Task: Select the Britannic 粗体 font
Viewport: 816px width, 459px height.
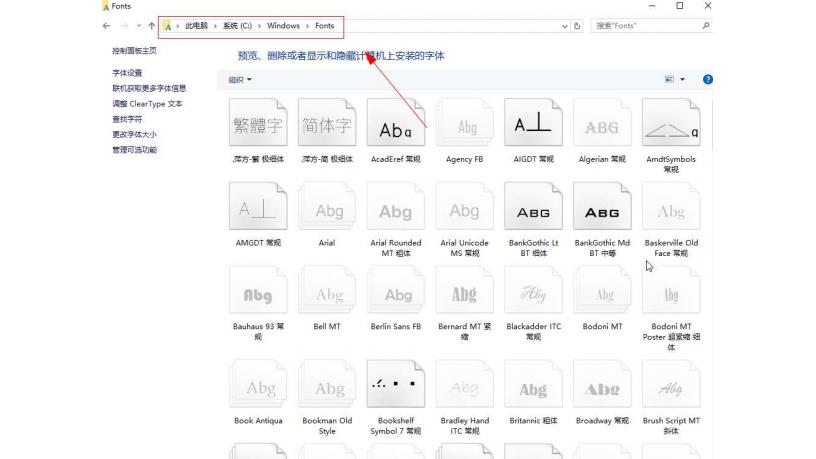Action: pyautogui.click(x=533, y=384)
